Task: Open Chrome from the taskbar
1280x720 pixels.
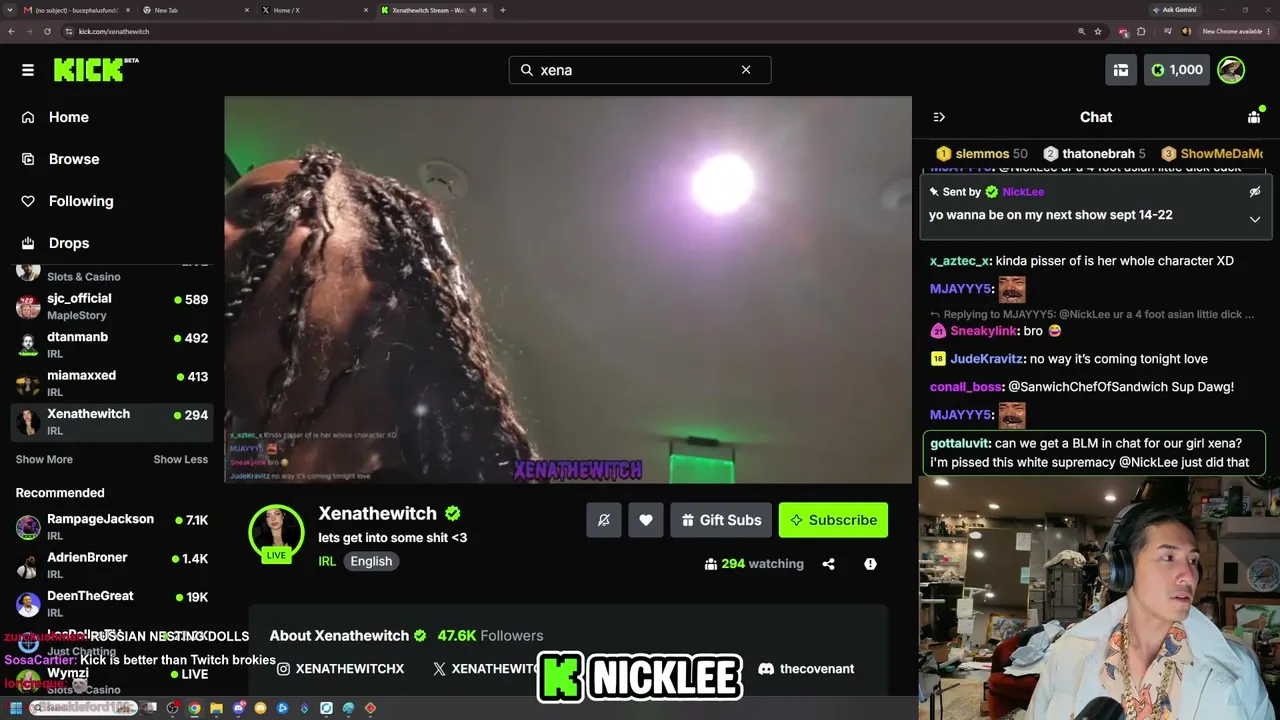Action: click(194, 708)
